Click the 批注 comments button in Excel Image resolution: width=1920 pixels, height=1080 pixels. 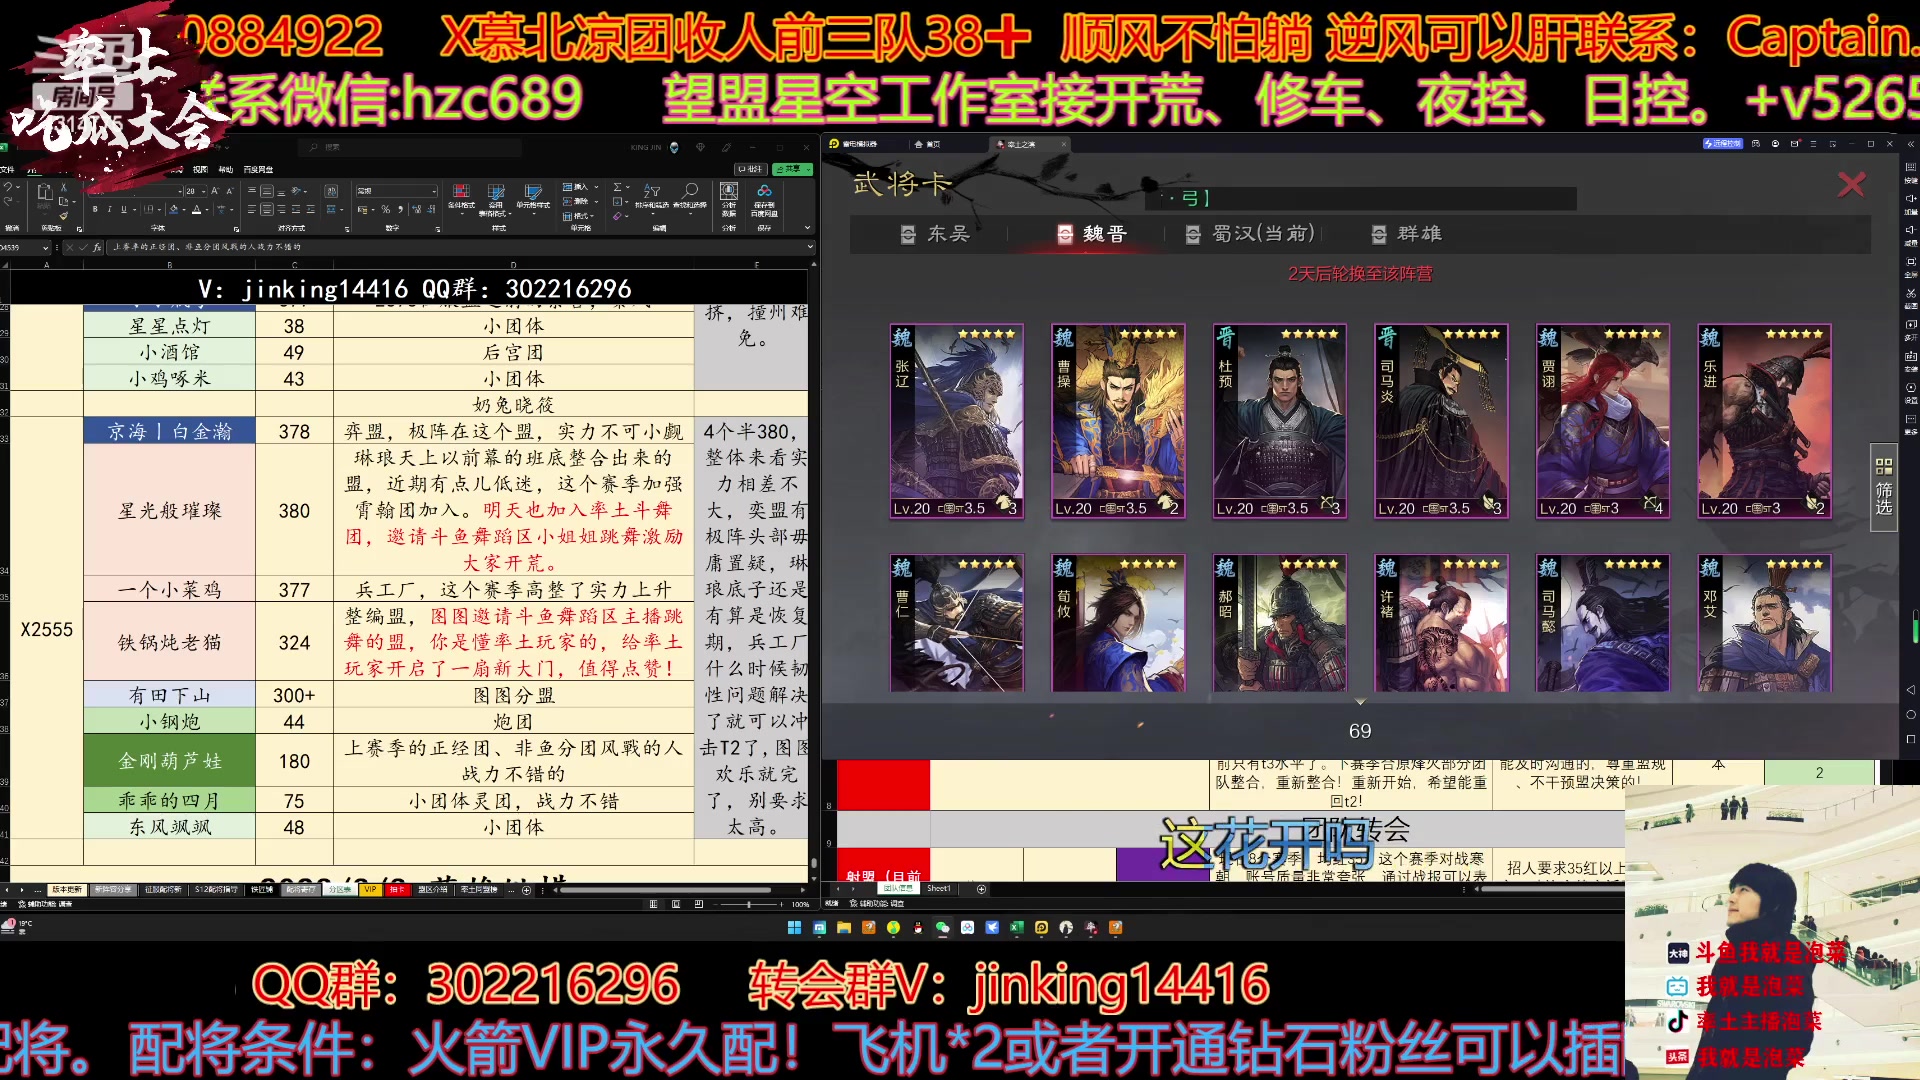pos(750,169)
